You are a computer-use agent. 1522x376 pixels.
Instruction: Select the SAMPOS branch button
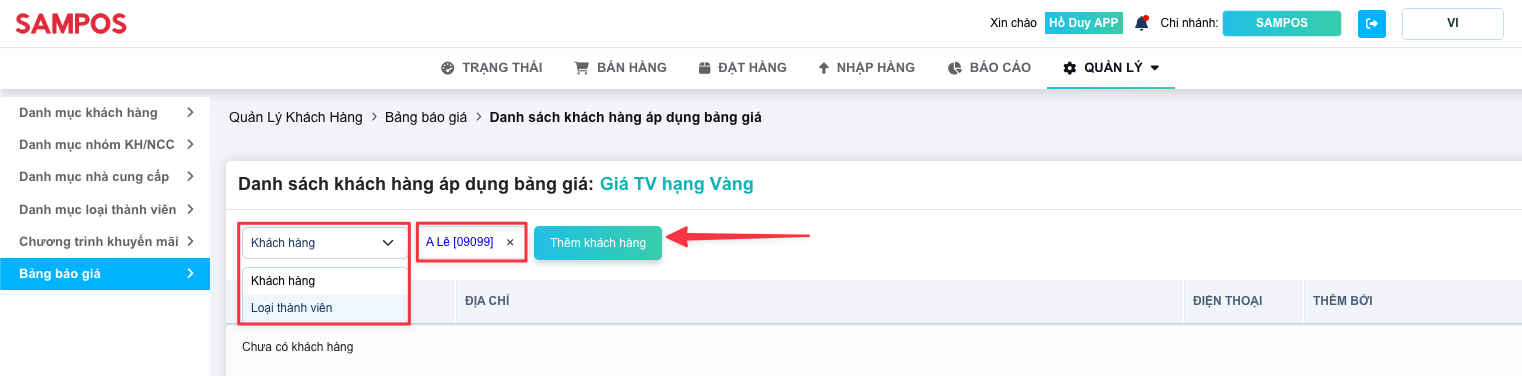tap(1282, 23)
